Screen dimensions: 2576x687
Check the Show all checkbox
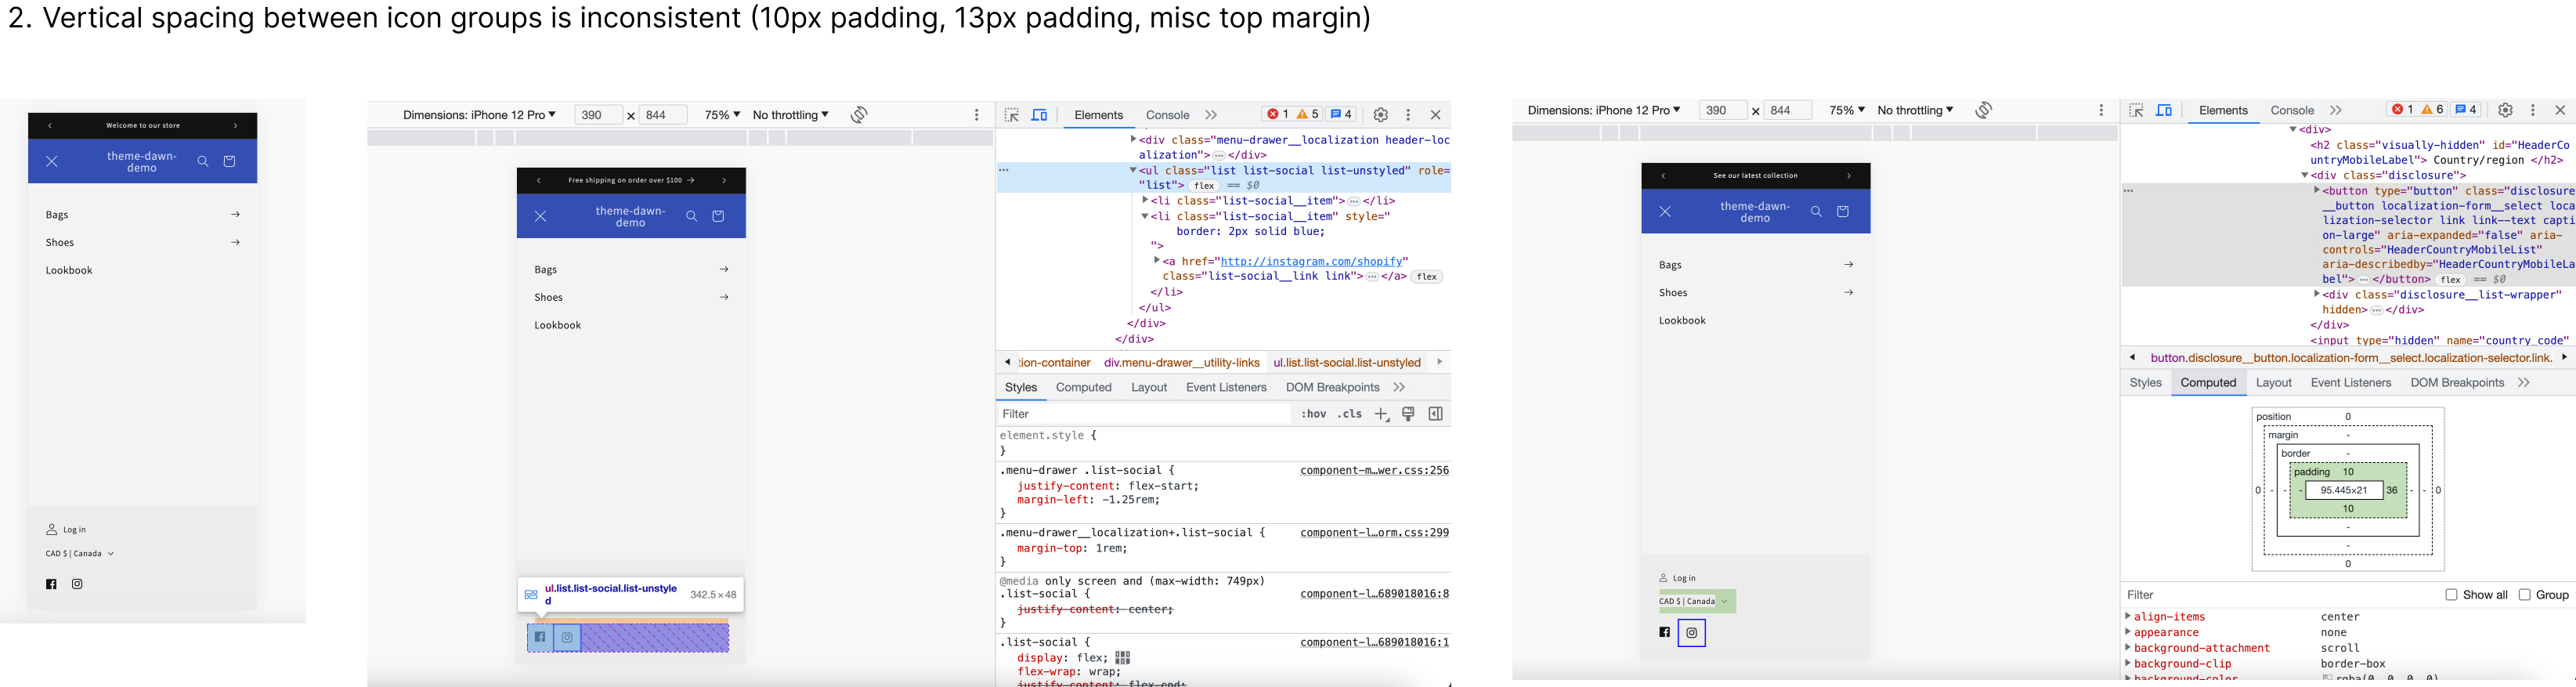[x=2451, y=595]
